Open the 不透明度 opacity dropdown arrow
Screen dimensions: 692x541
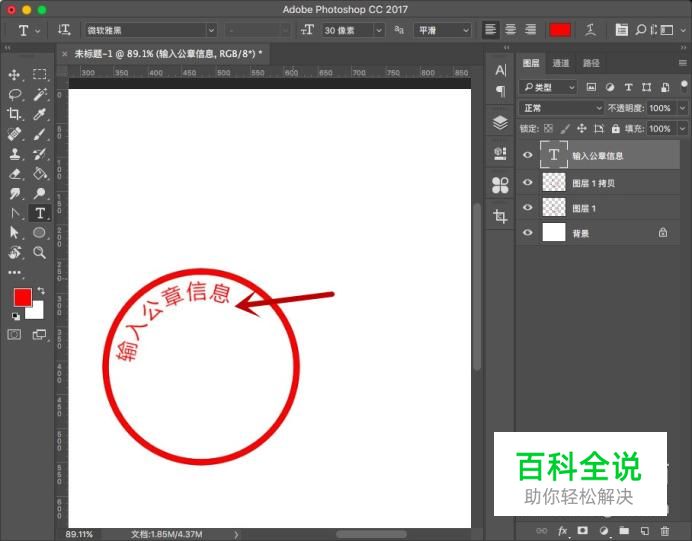(682, 108)
